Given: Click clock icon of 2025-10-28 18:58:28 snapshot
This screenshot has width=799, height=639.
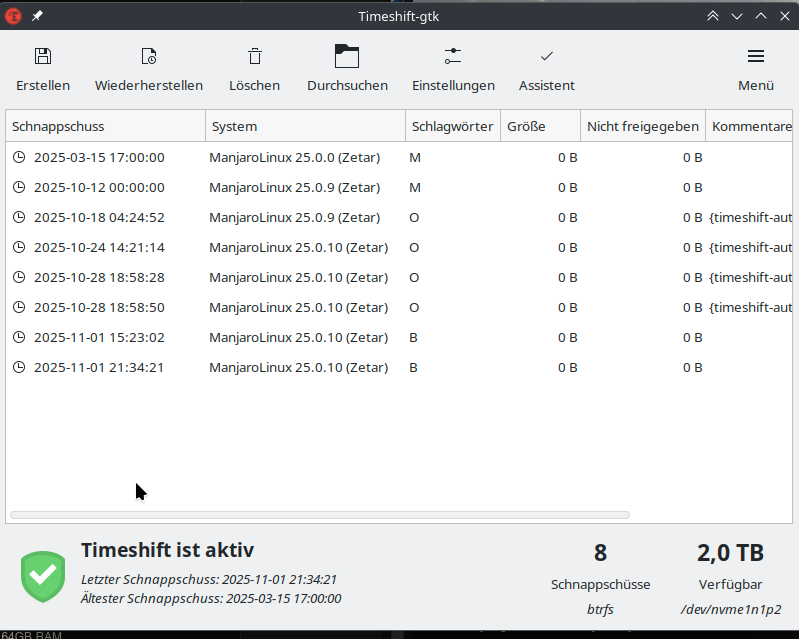Looking at the screenshot, I should click(19, 277).
